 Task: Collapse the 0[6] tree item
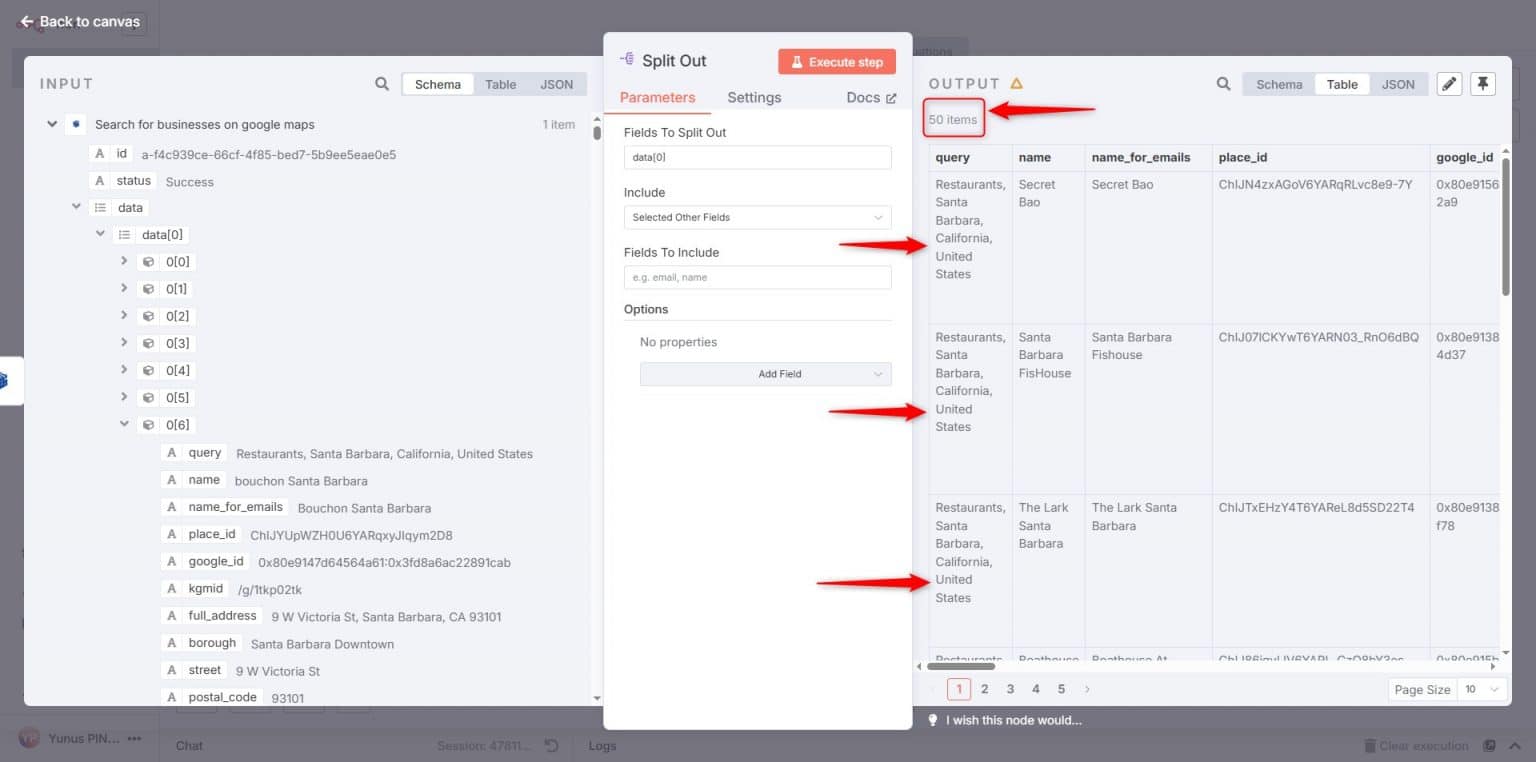124,424
